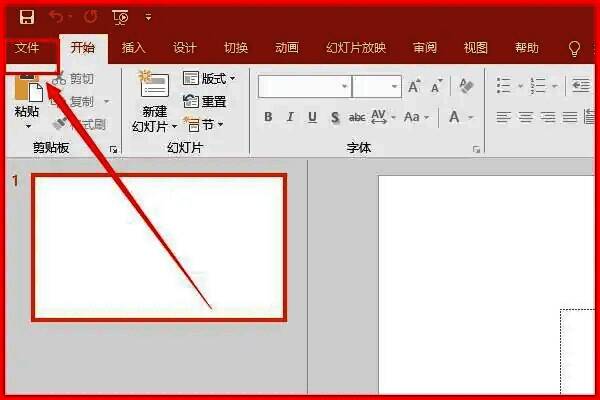600x400 pixels.
Task: Switch to the Insert (插入) tab
Action: tap(133, 48)
